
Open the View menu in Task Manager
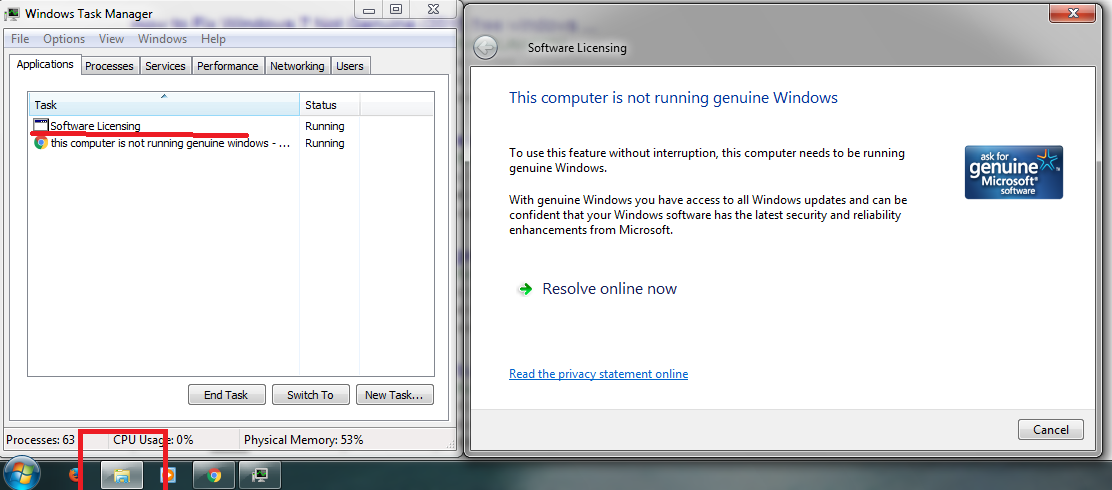pos(111,39)
